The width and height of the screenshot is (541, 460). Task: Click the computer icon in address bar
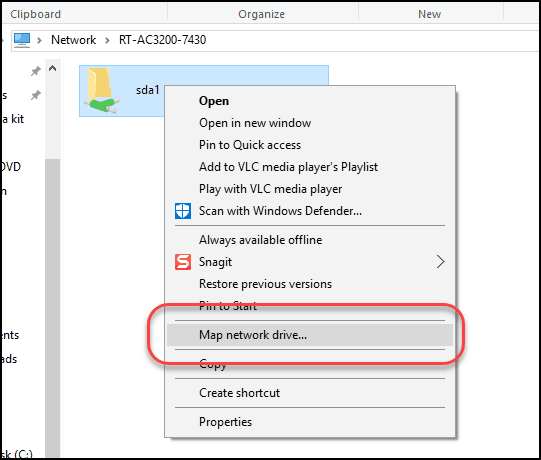point(22,40)
